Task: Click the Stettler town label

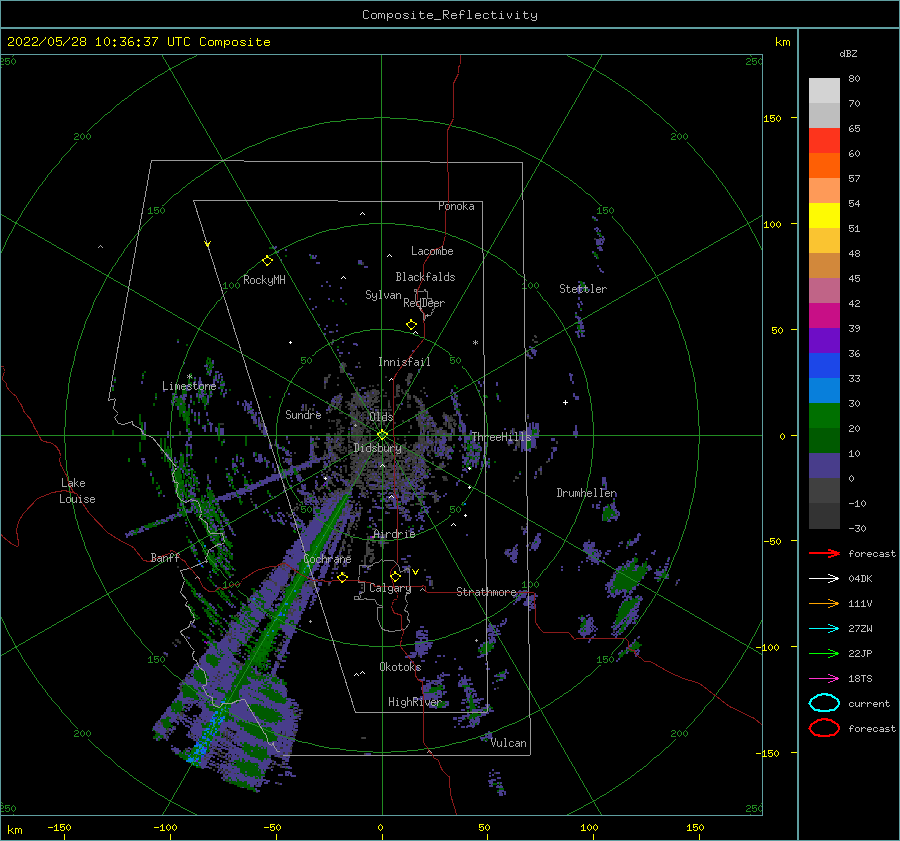Action: pyautogui.click(x=583, y=289)
